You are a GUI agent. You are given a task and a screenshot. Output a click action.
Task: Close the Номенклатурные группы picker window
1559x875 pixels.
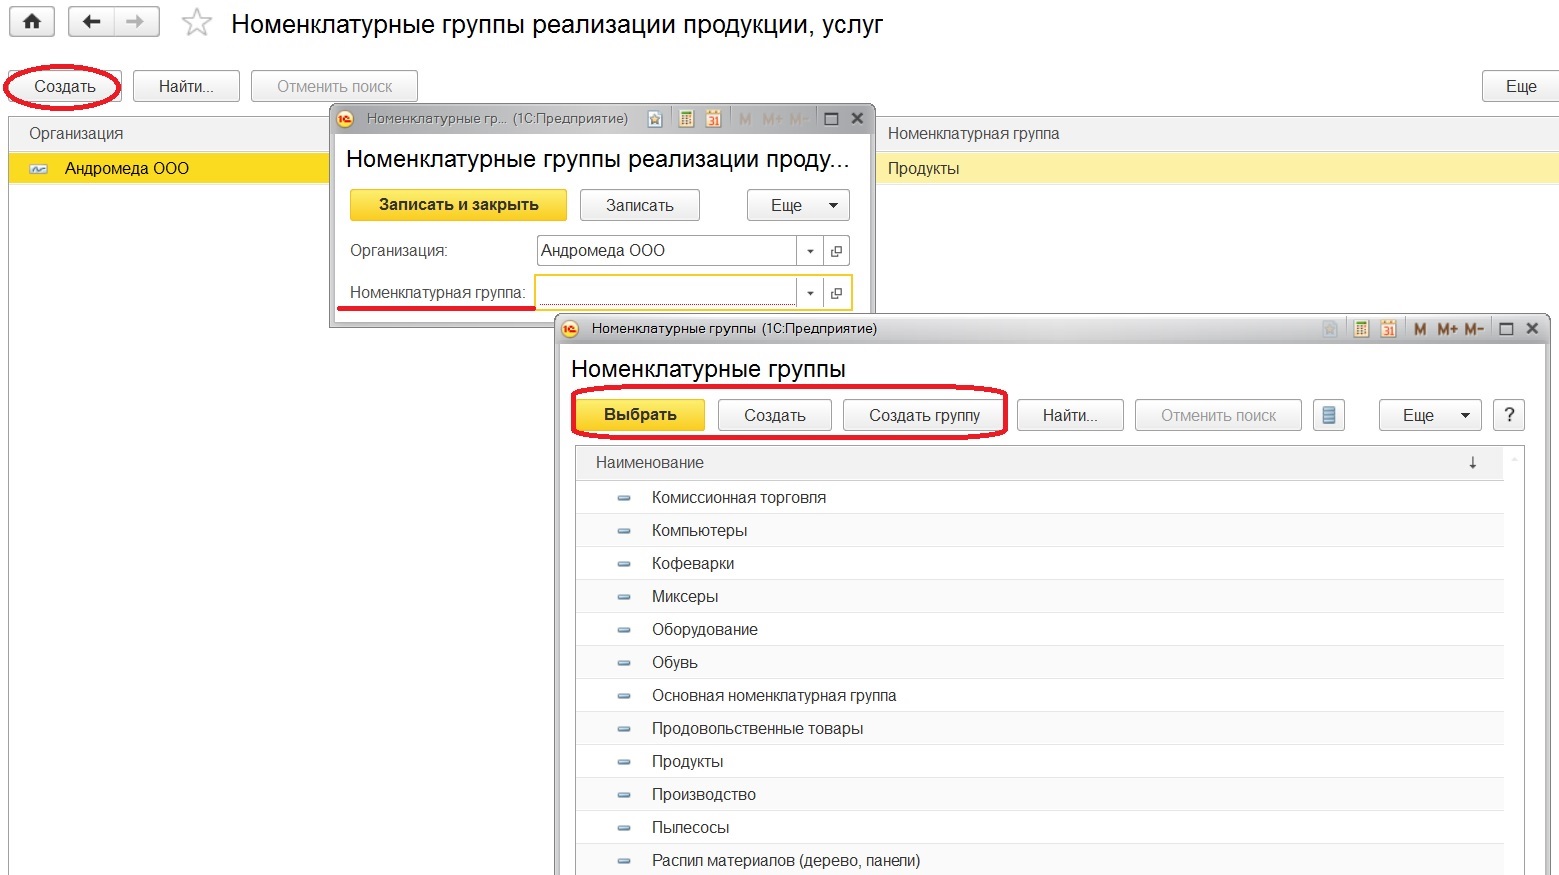point(1532,329)
